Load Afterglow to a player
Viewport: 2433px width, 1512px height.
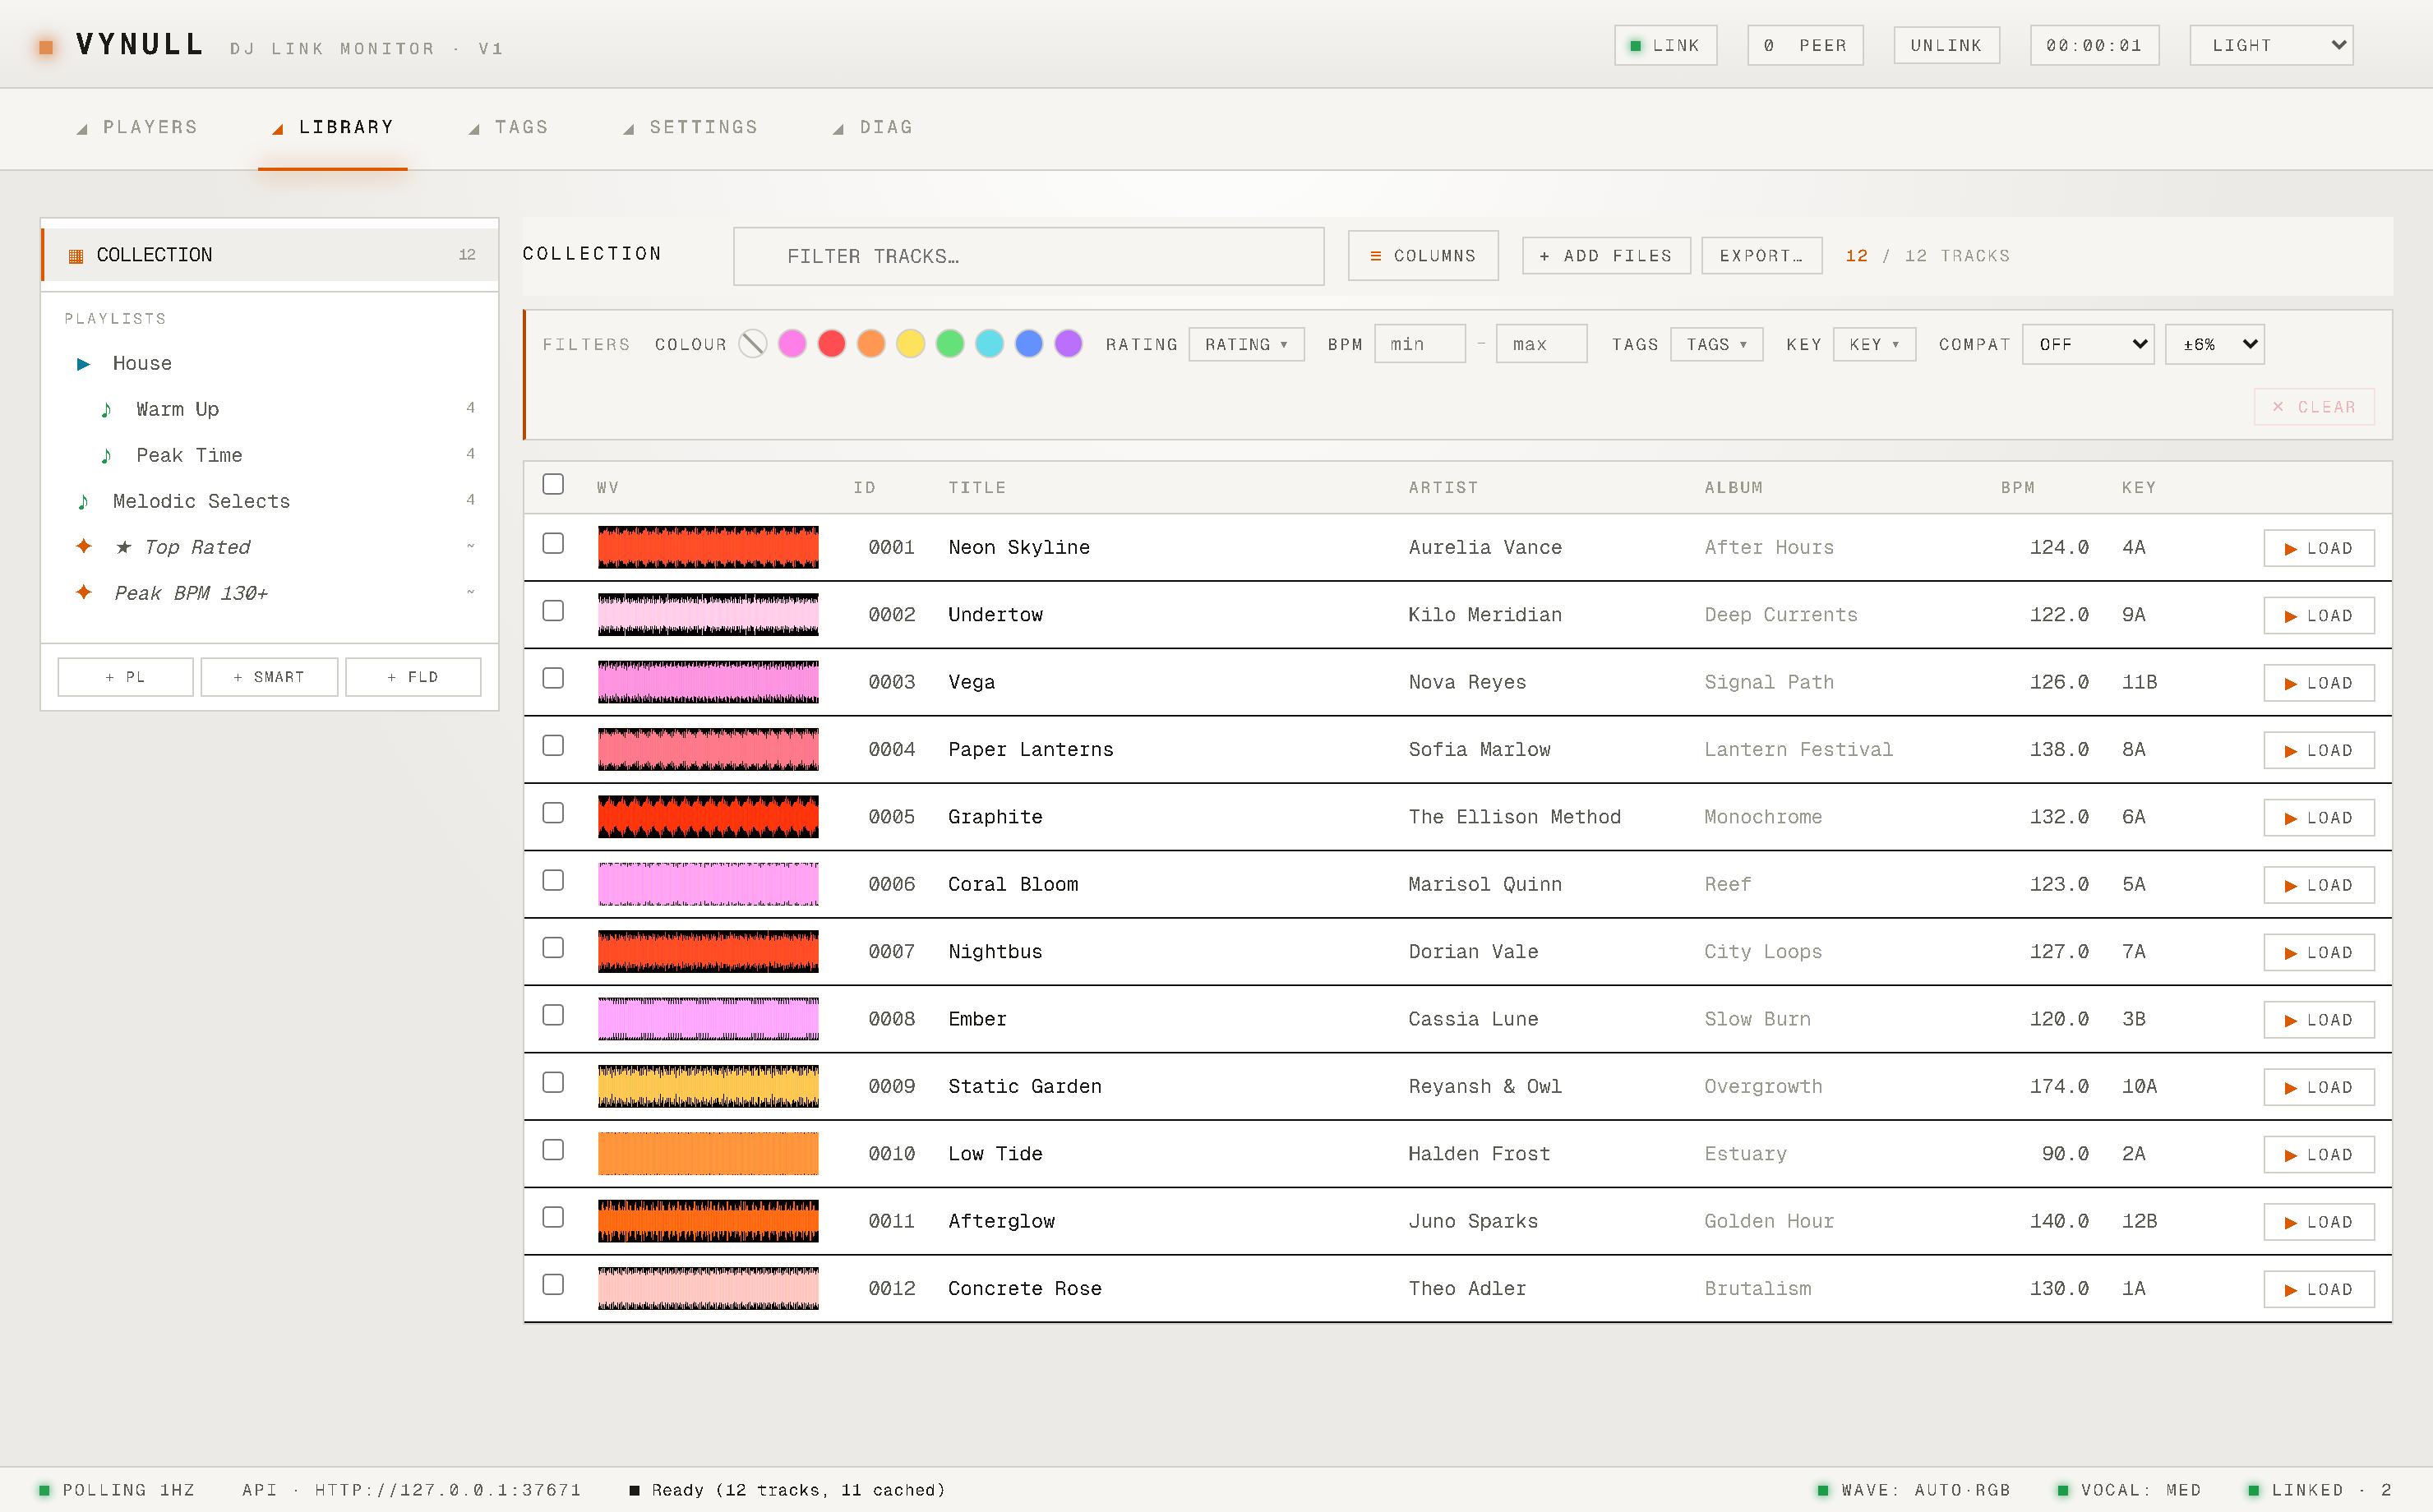click(2319, 1222)
